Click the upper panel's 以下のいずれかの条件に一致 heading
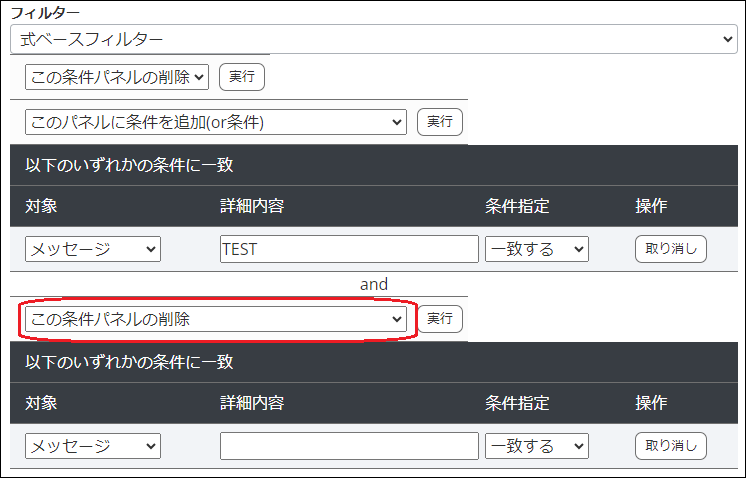The height and width of the screenshot is (478, 746). tap(129, 165)
